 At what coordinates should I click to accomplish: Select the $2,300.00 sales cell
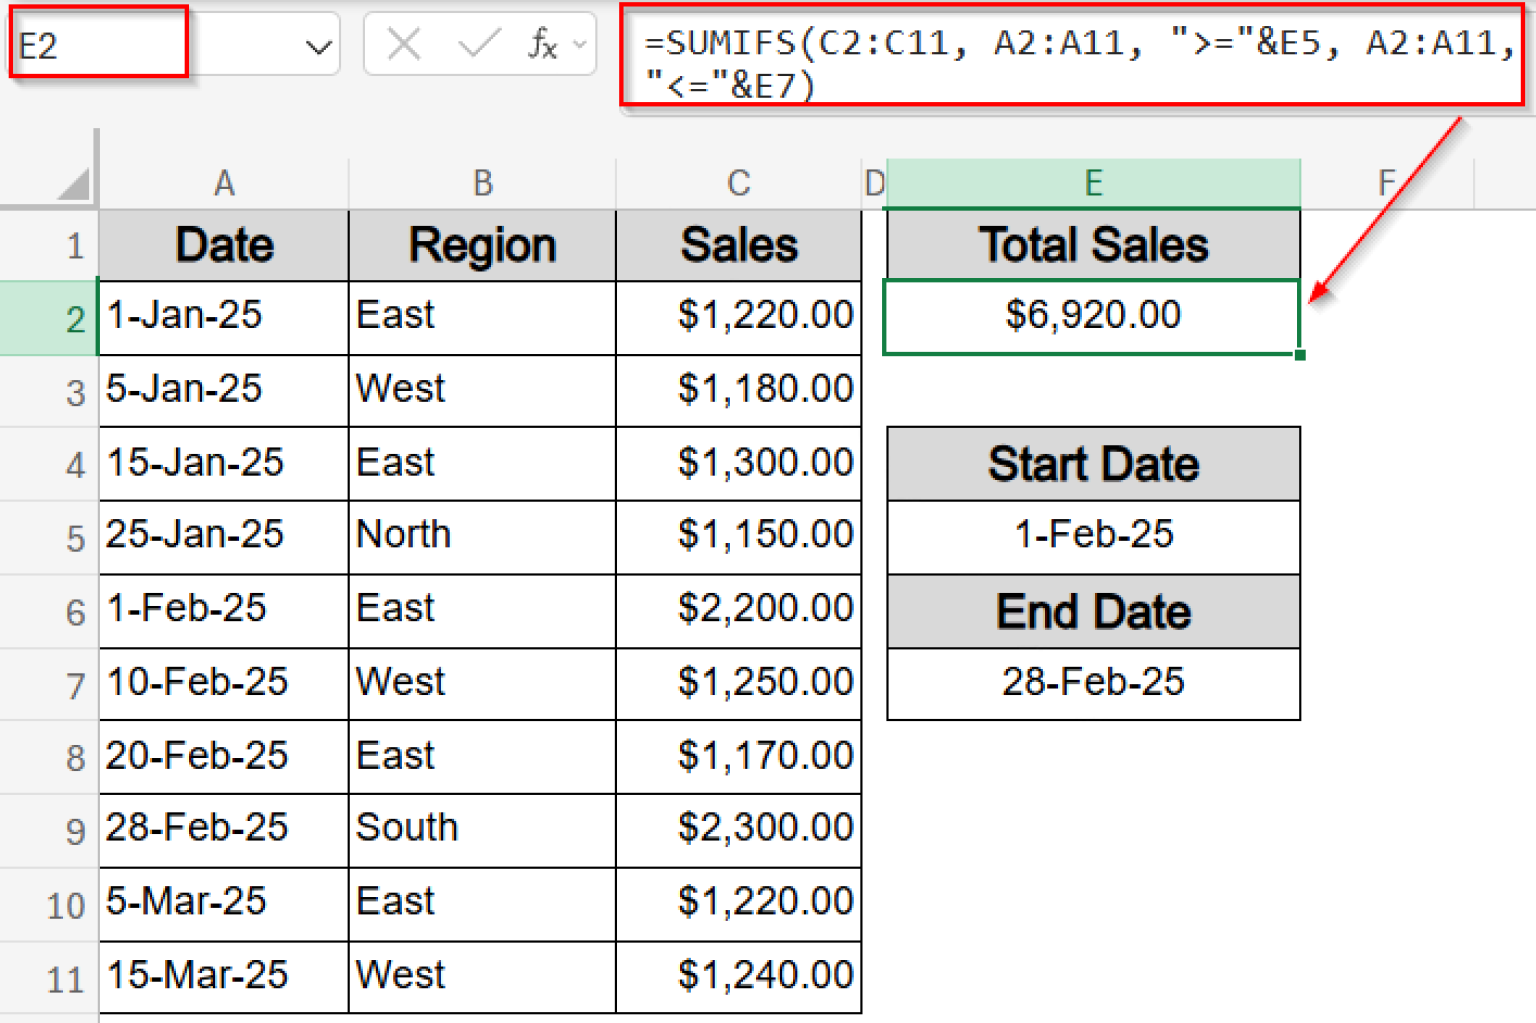(x=738, y=830)
